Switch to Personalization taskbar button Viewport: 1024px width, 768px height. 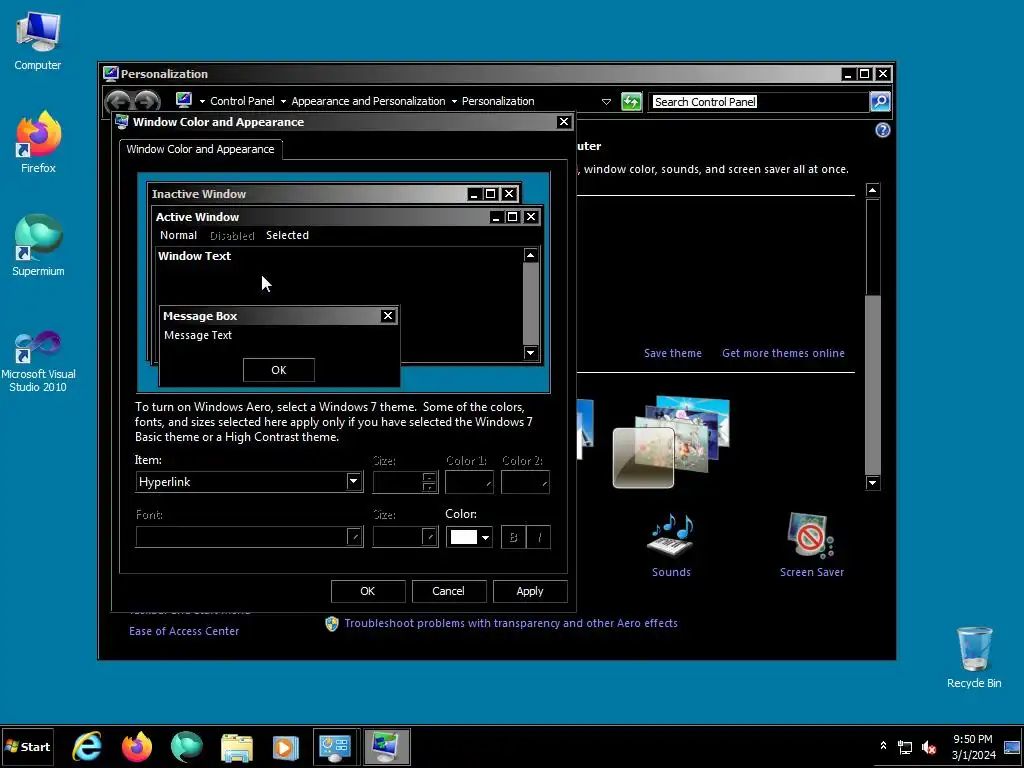[387, 746]
